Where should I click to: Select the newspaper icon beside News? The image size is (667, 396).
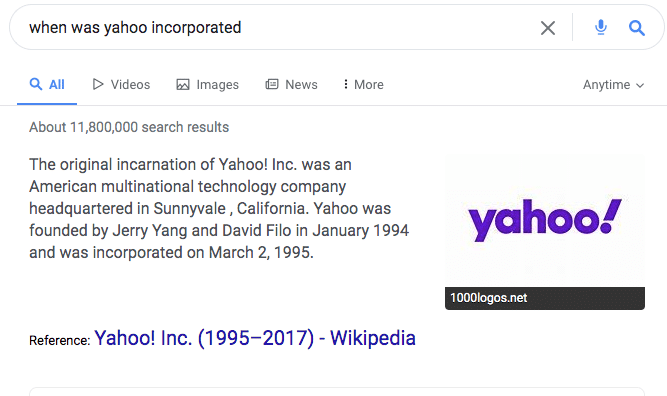pyautogui.click(x=272, y=84)
